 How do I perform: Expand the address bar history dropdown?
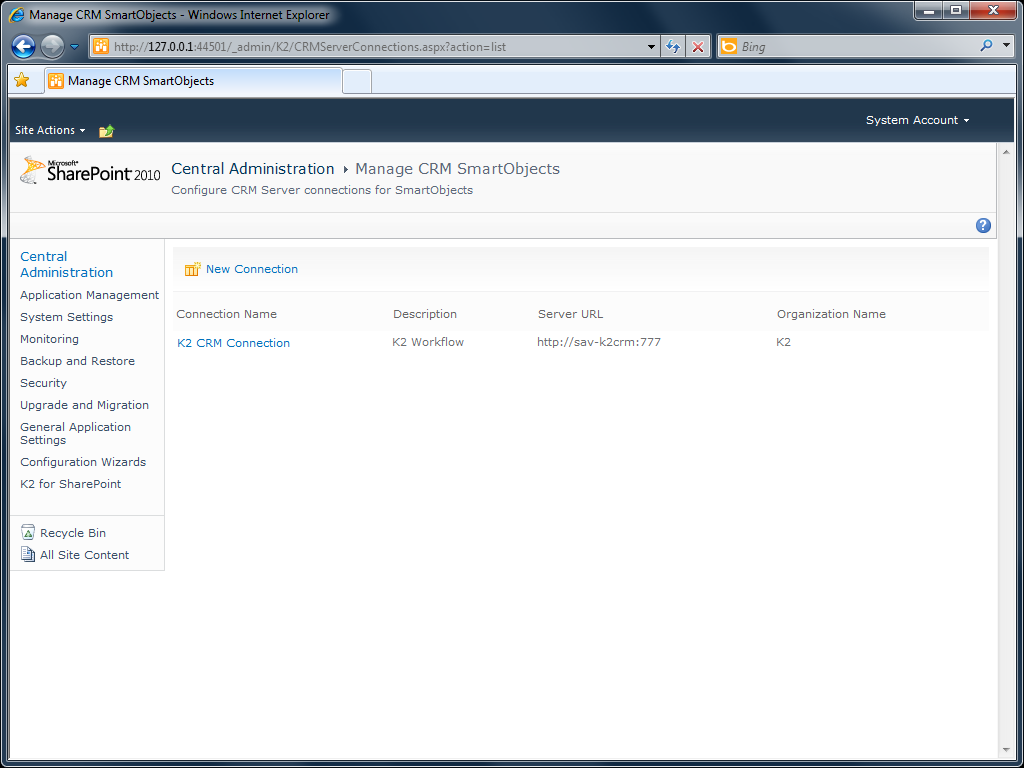click(650, 47)
